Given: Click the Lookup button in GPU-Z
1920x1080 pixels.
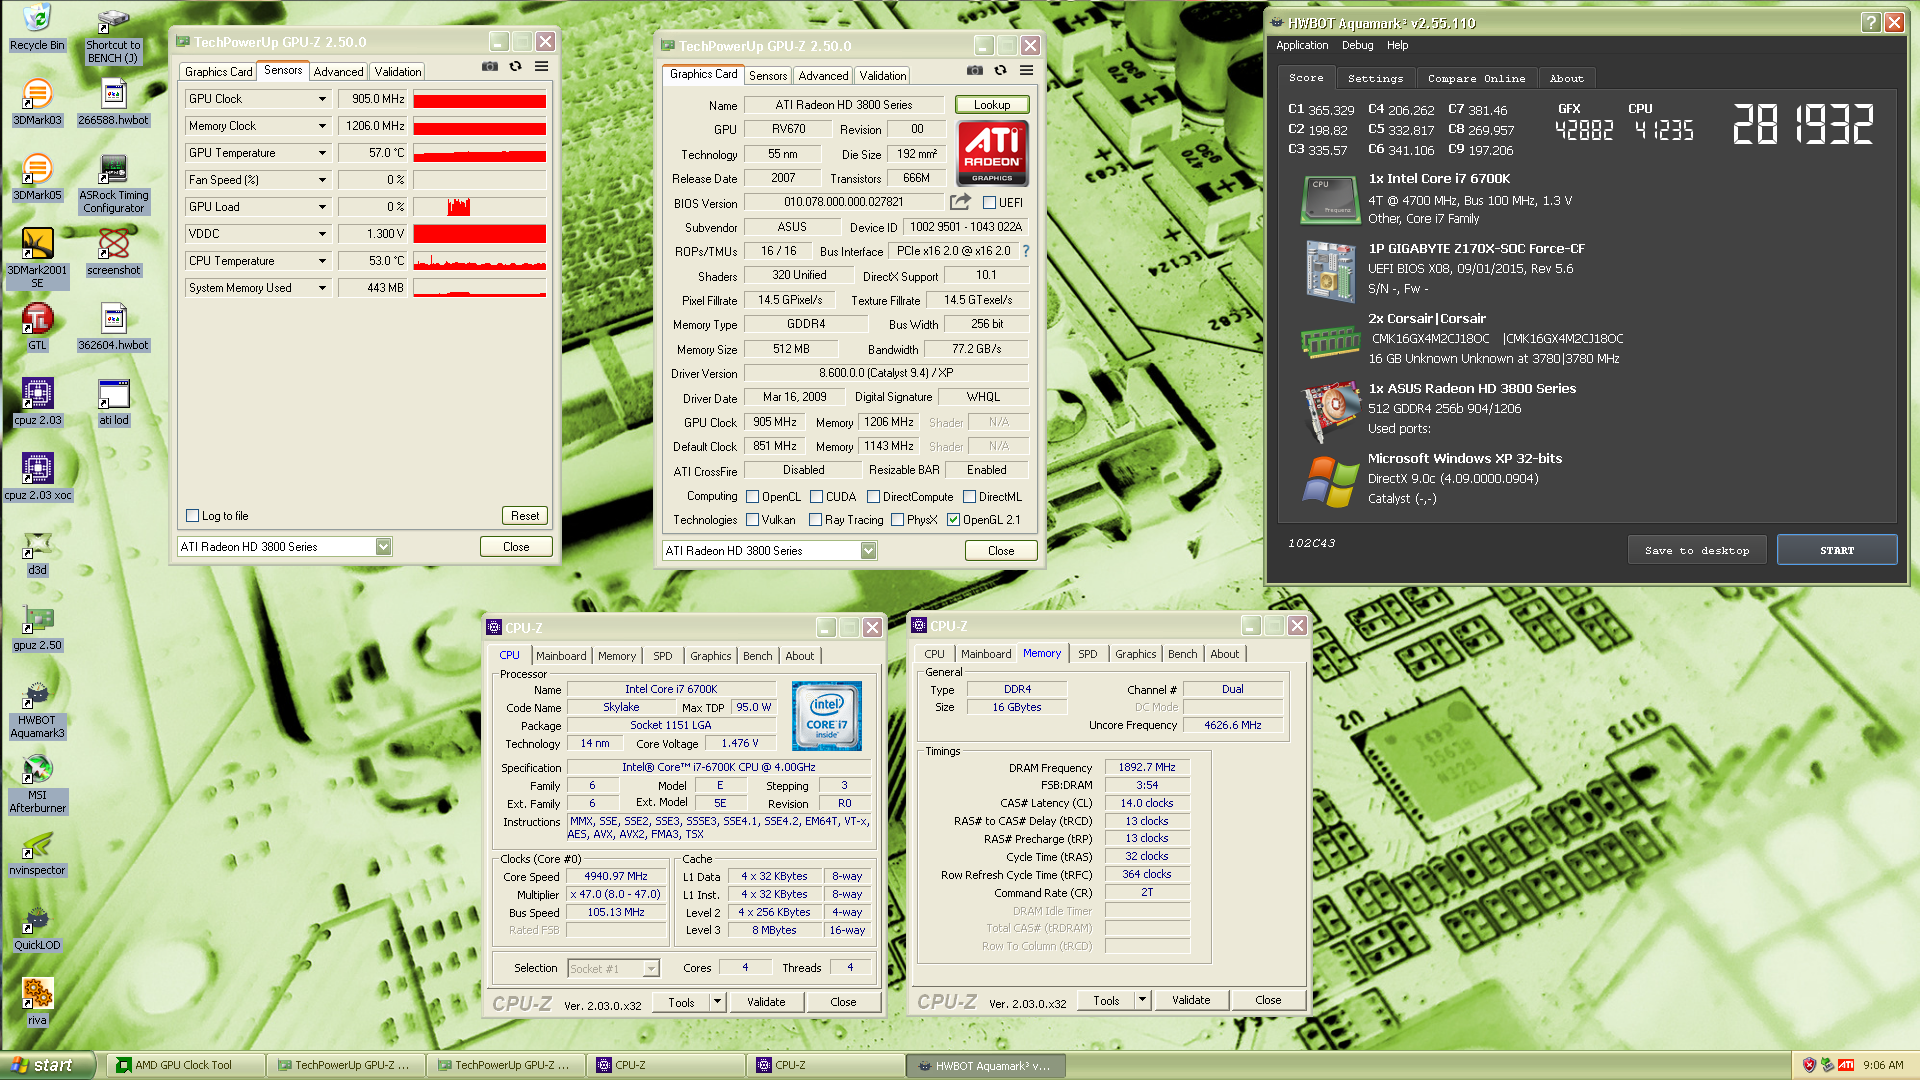Looking at the screenshot, I should [992, 105].
